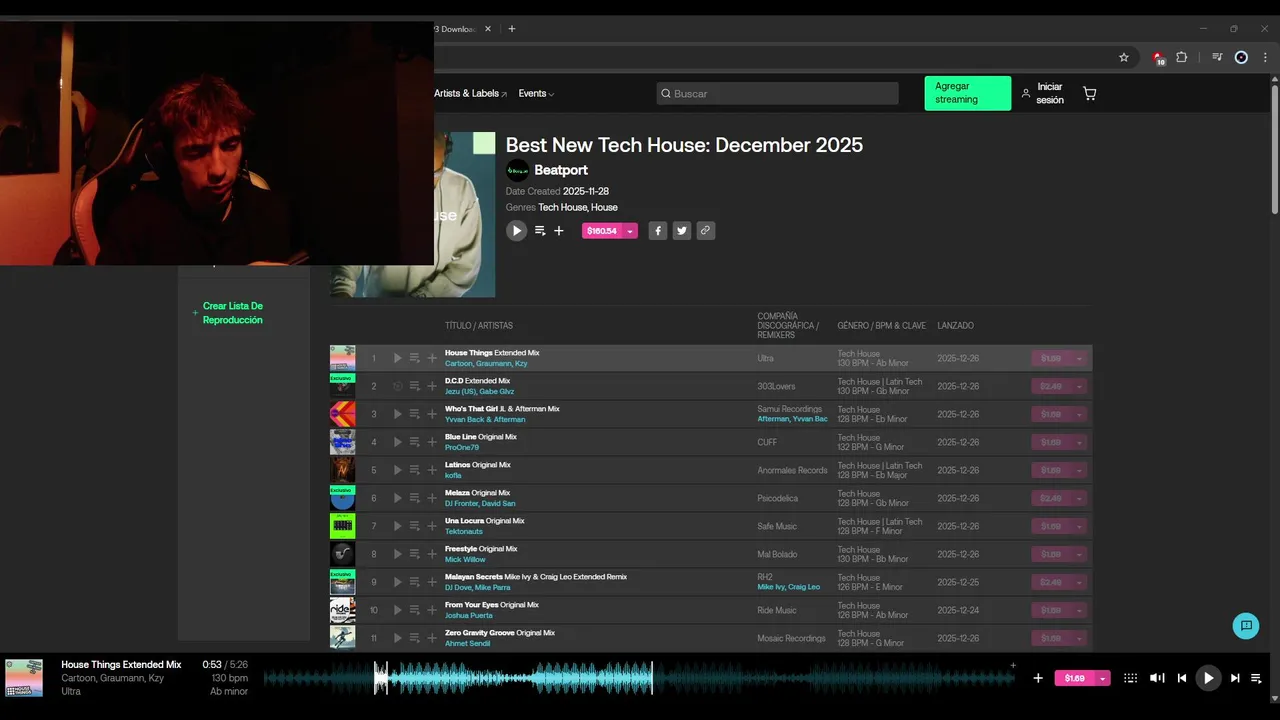Open Chrome menu three dots

tap(1265, 57)
